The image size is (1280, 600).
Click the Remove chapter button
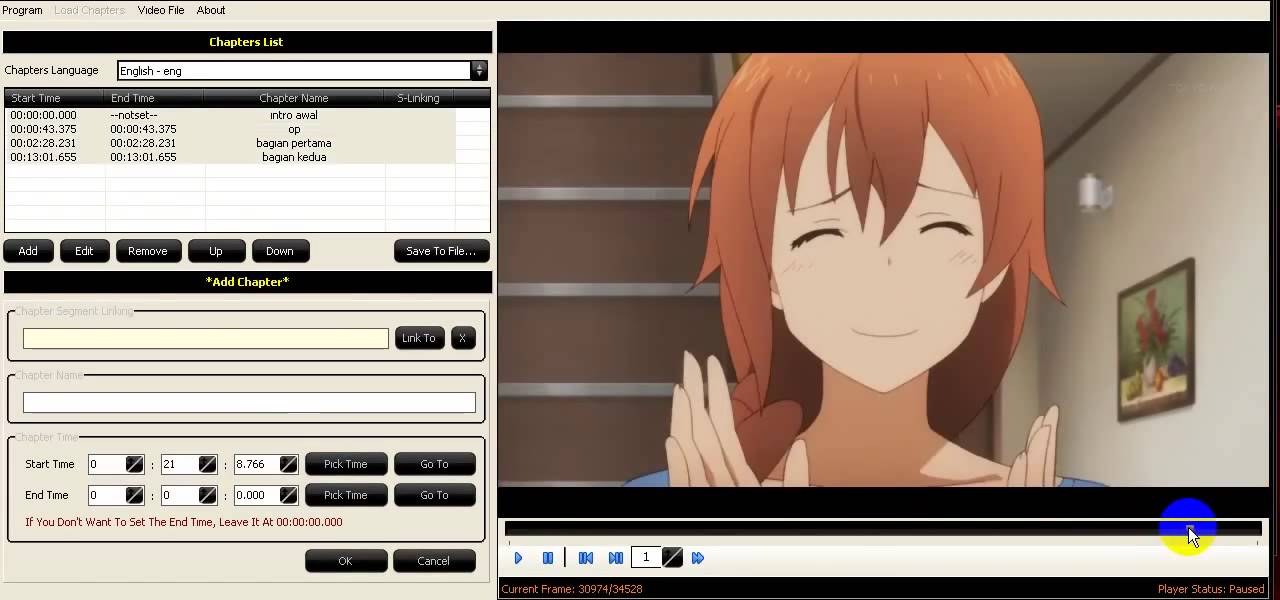click(x=148, y=251)
